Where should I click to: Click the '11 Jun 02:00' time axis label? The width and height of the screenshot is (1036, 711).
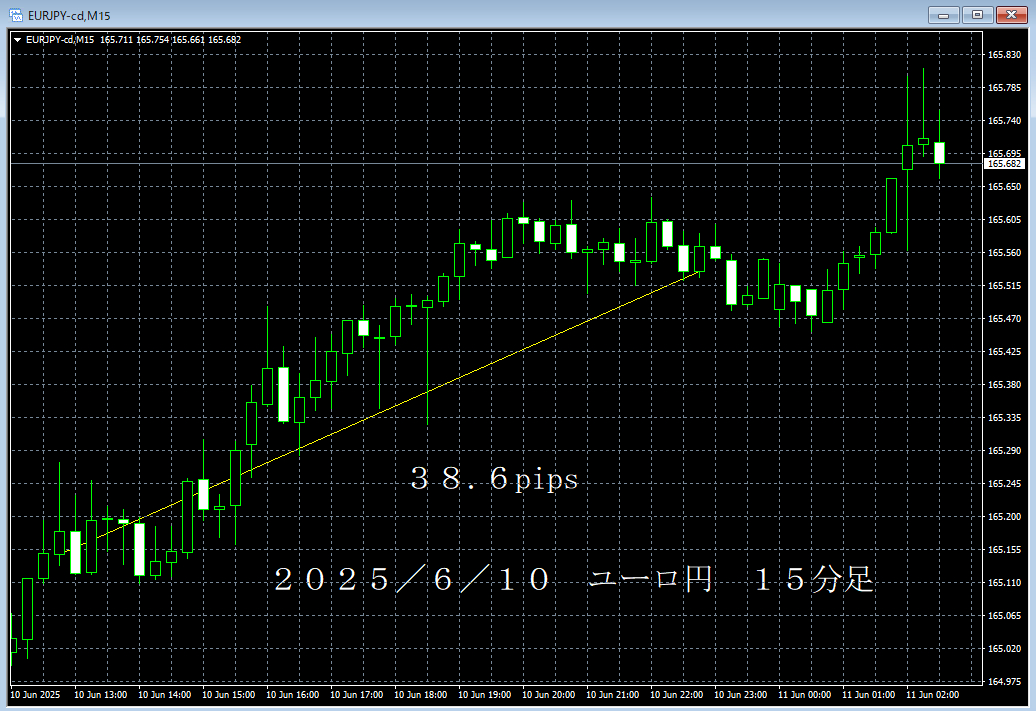point(933,694)
